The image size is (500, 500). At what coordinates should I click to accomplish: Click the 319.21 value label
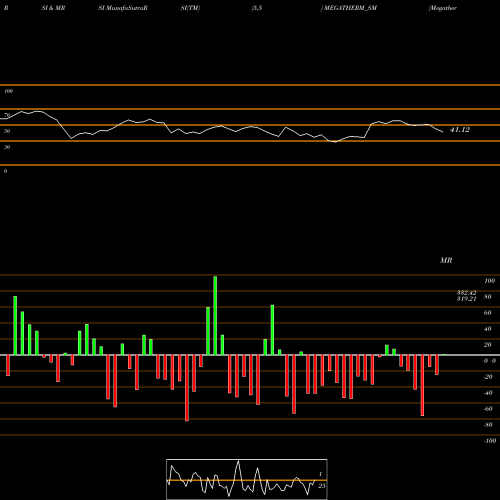[x=467, y=299]
